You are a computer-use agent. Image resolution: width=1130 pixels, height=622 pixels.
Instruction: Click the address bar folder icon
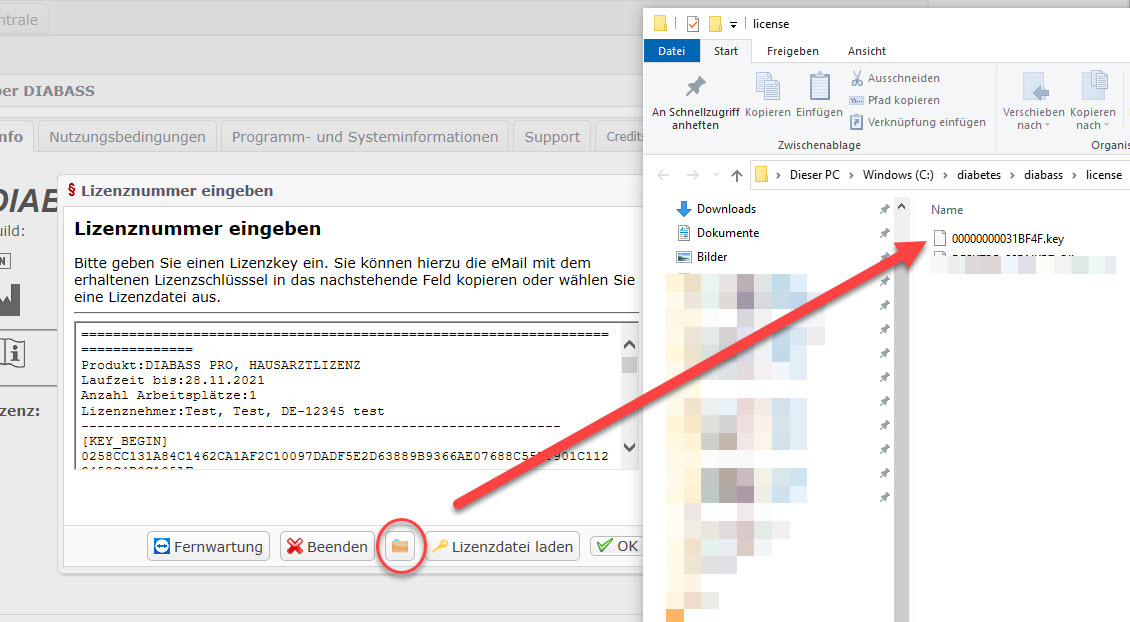point(761,174)
